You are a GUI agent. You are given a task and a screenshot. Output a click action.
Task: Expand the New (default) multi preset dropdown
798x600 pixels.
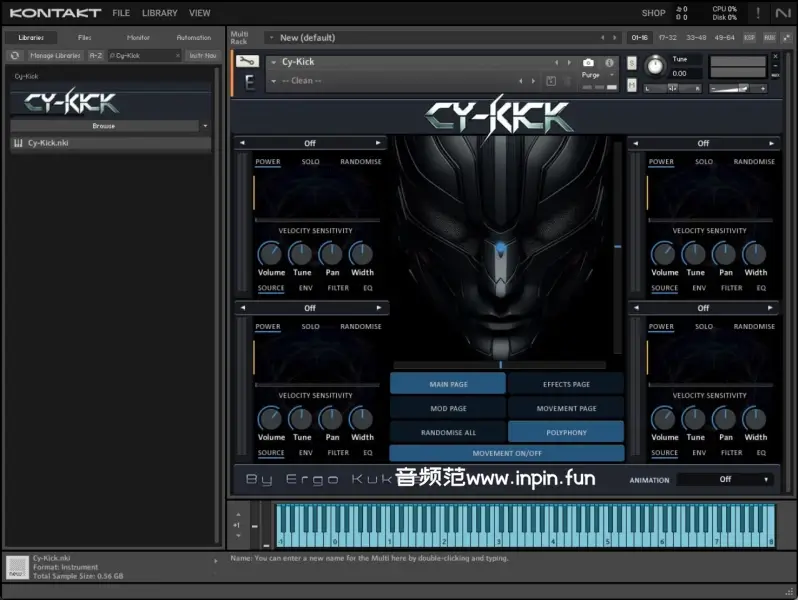272,38
